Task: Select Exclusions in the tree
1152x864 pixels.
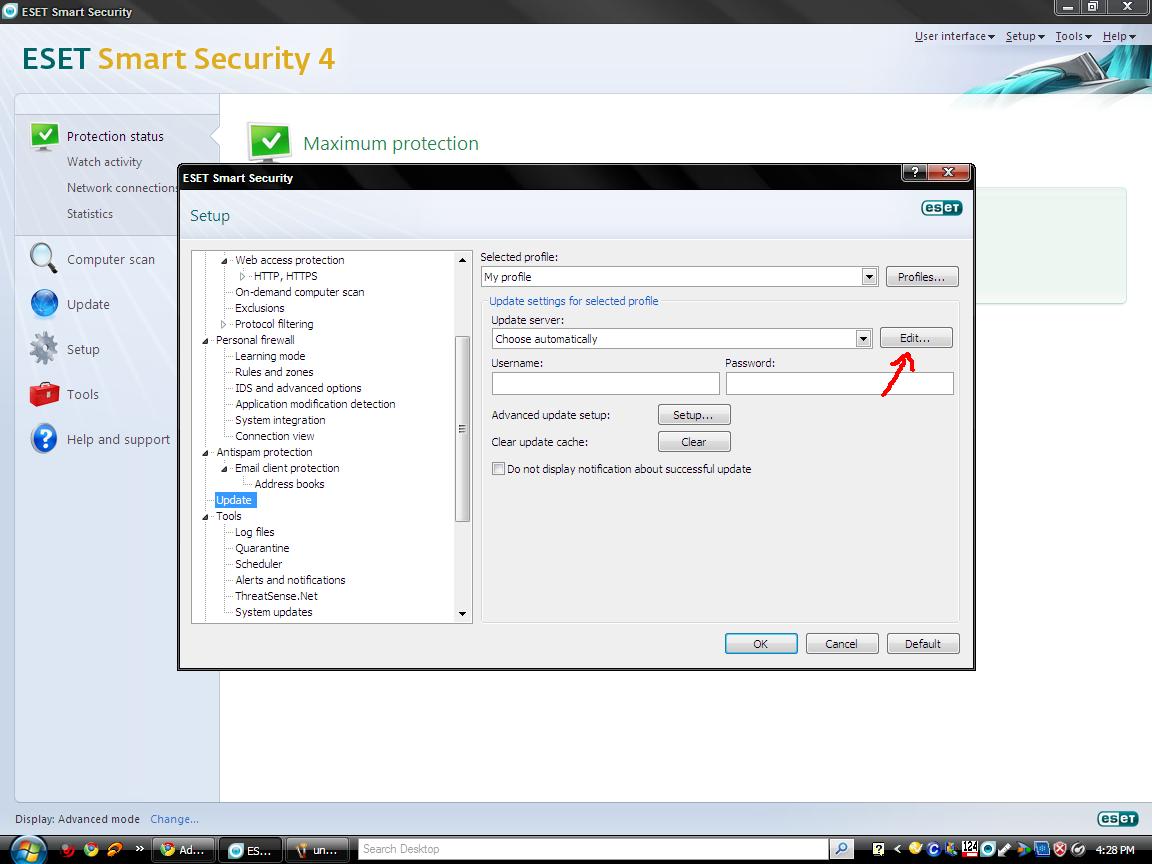Action: pyautogui.click(x=259, y=309)
